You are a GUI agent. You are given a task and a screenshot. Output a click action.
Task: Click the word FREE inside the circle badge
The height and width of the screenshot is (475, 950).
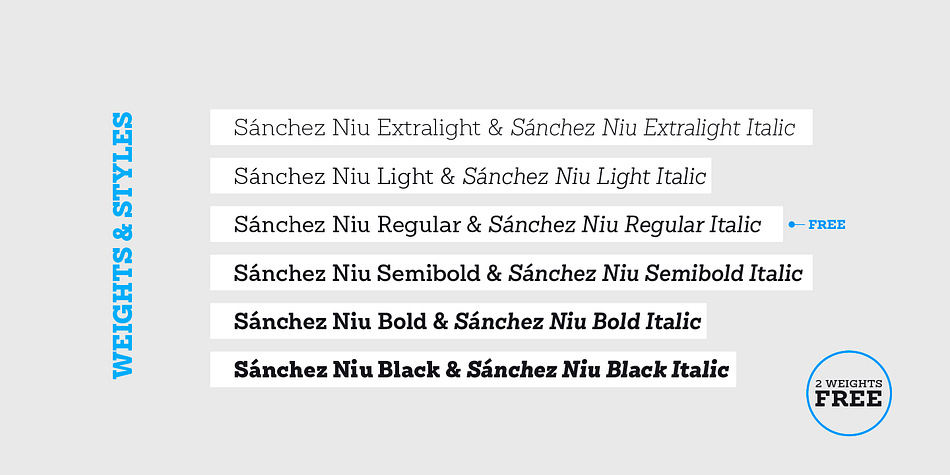point(848,399)
